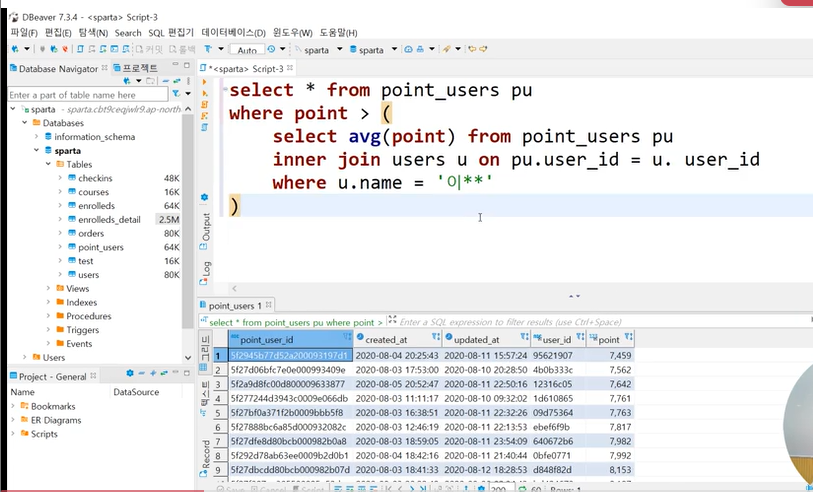Screen dimensions: 813x492
Task: Expand the Indexes folder
Action: tap(48, 302)
